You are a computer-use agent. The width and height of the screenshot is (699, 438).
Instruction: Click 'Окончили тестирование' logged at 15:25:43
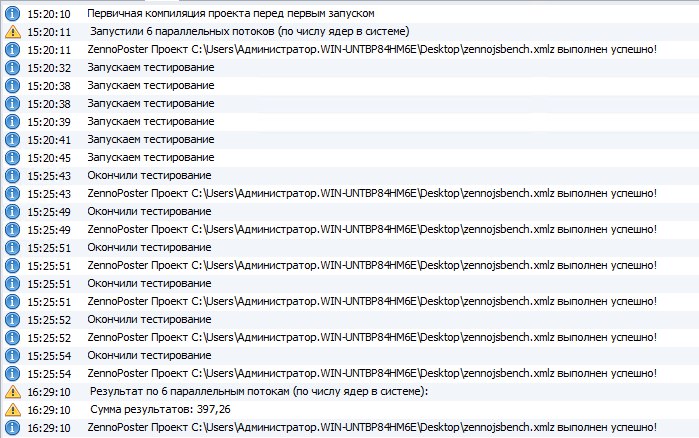[149, 175]
